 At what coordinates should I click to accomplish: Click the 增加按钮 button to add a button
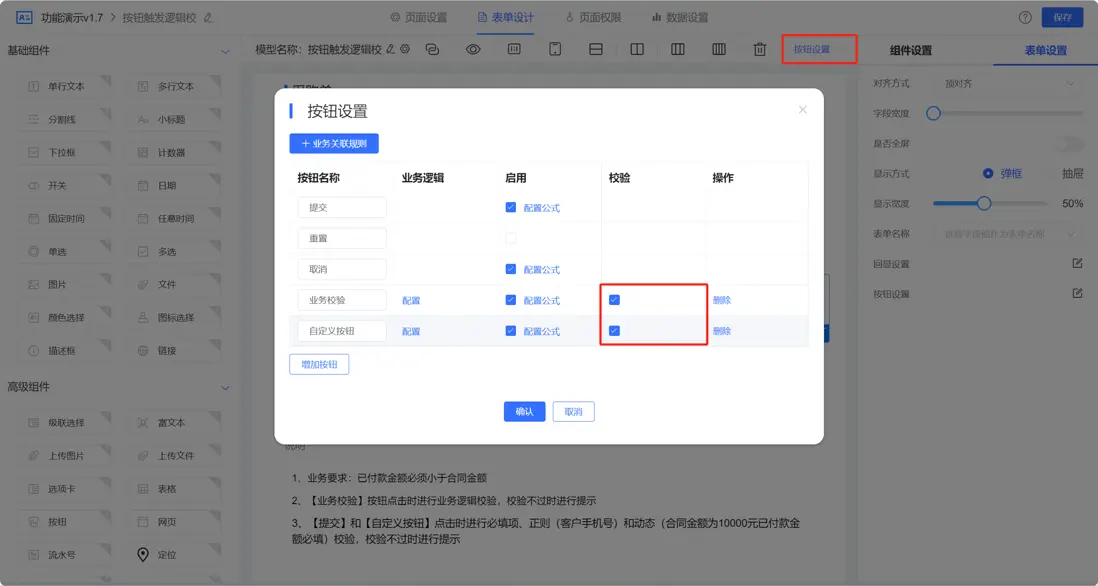pos(318,363)
